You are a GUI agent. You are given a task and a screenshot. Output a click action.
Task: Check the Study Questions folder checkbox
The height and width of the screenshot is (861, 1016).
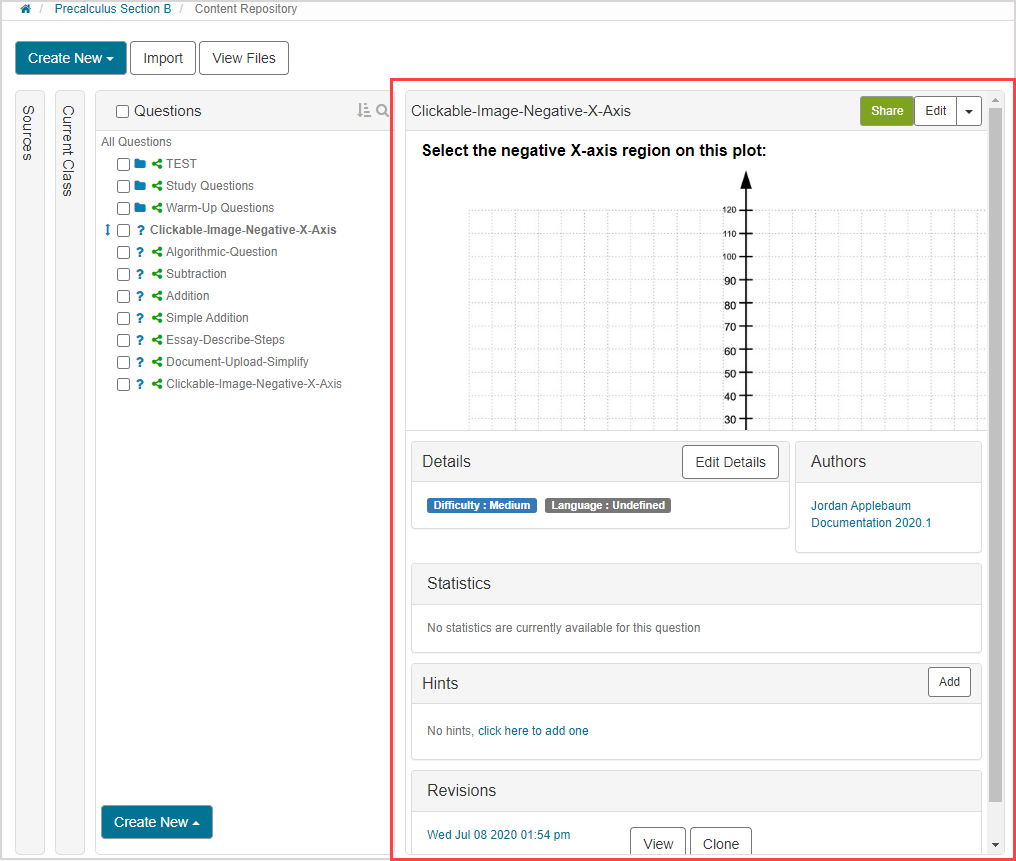point(123,186)
